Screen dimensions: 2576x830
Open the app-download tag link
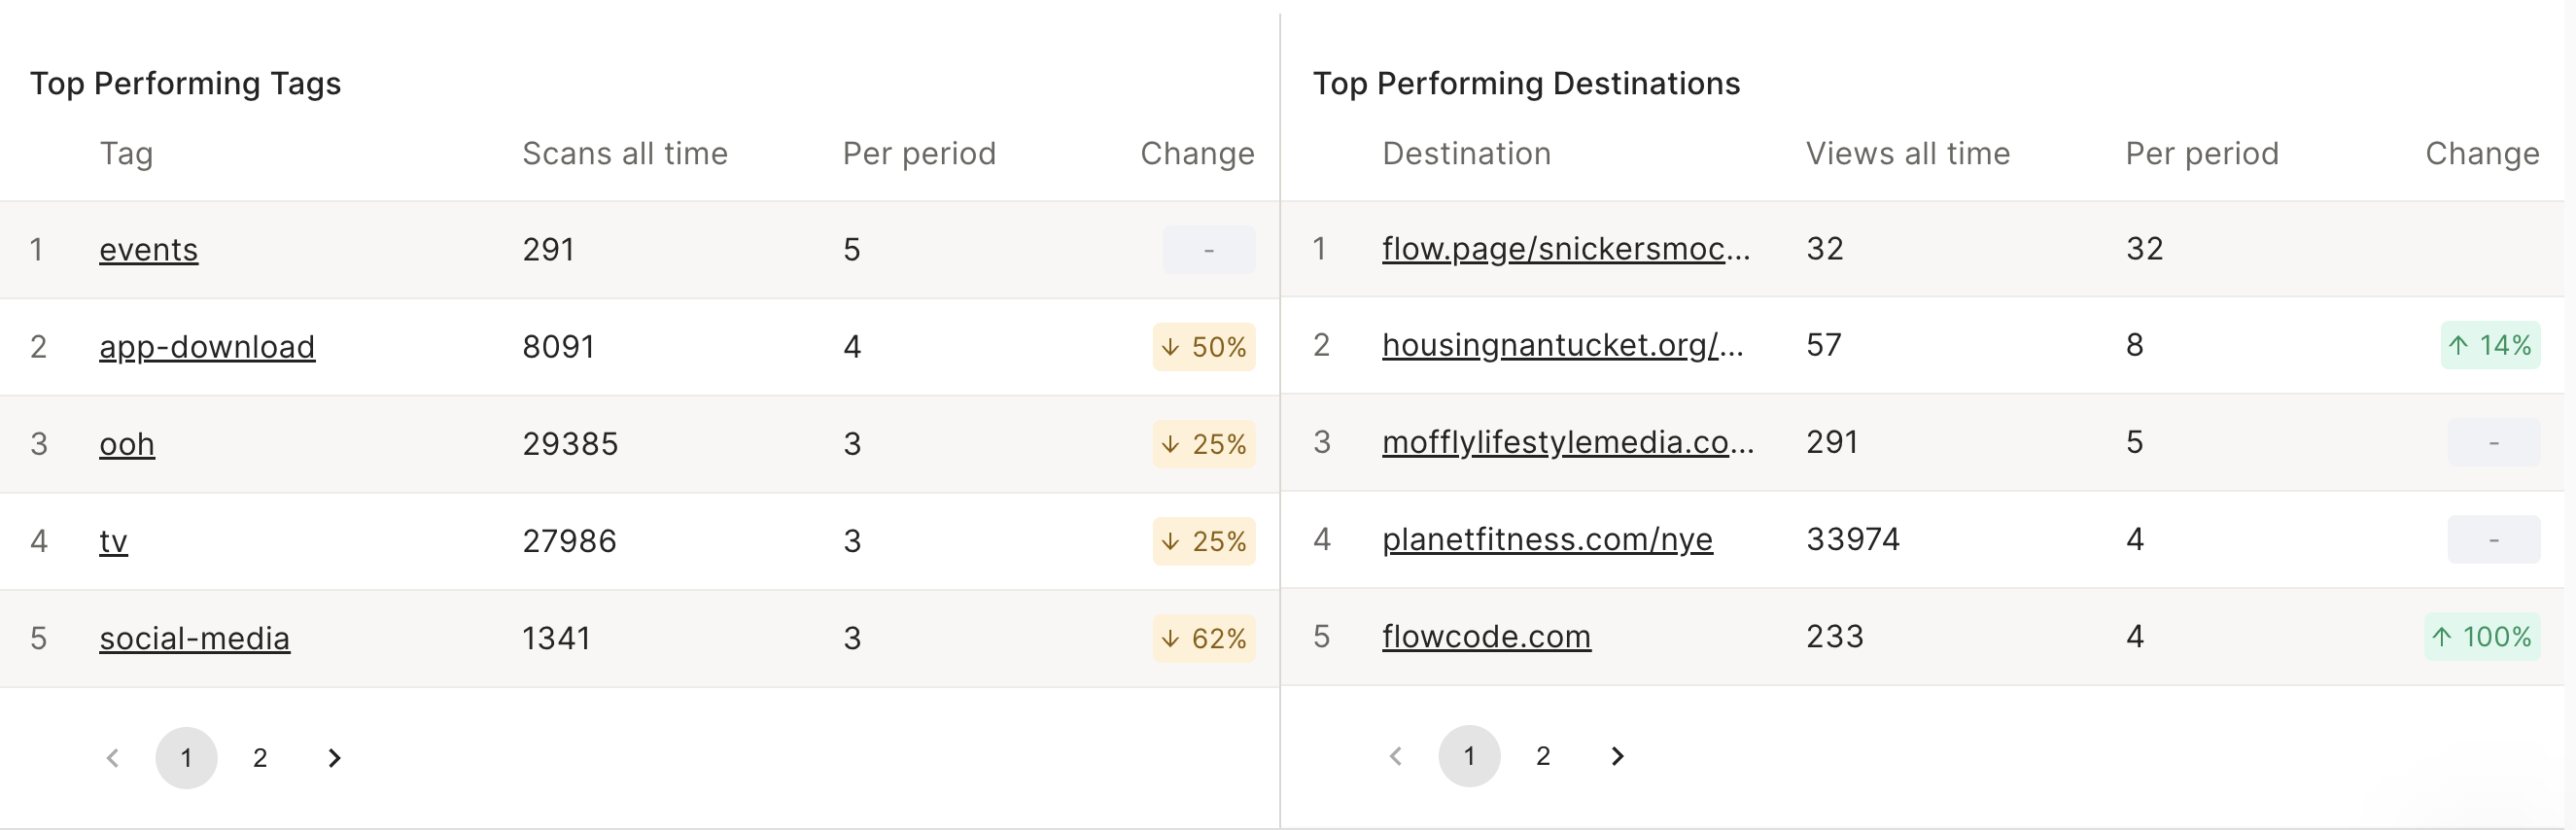(207, 347)
